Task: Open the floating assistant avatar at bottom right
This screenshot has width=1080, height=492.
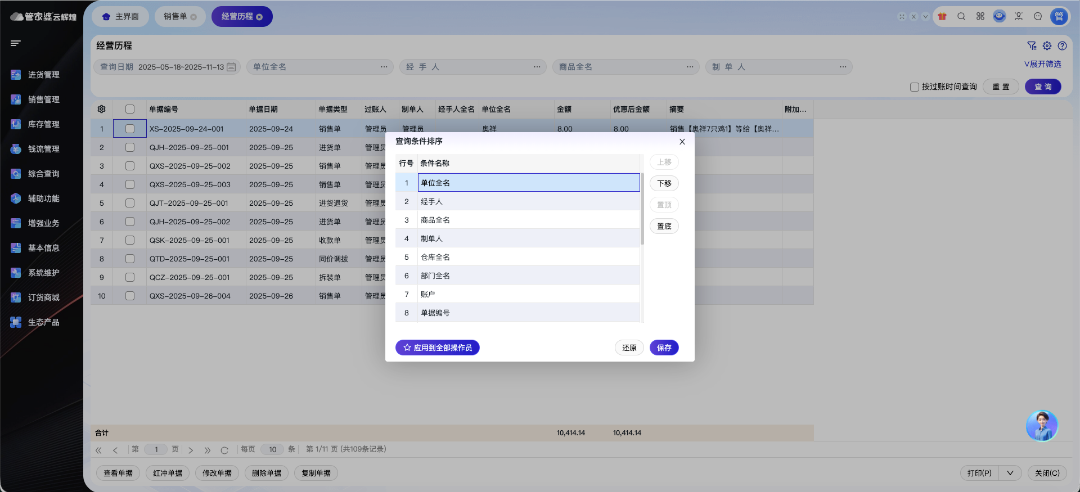Action: pos(1041,425)
